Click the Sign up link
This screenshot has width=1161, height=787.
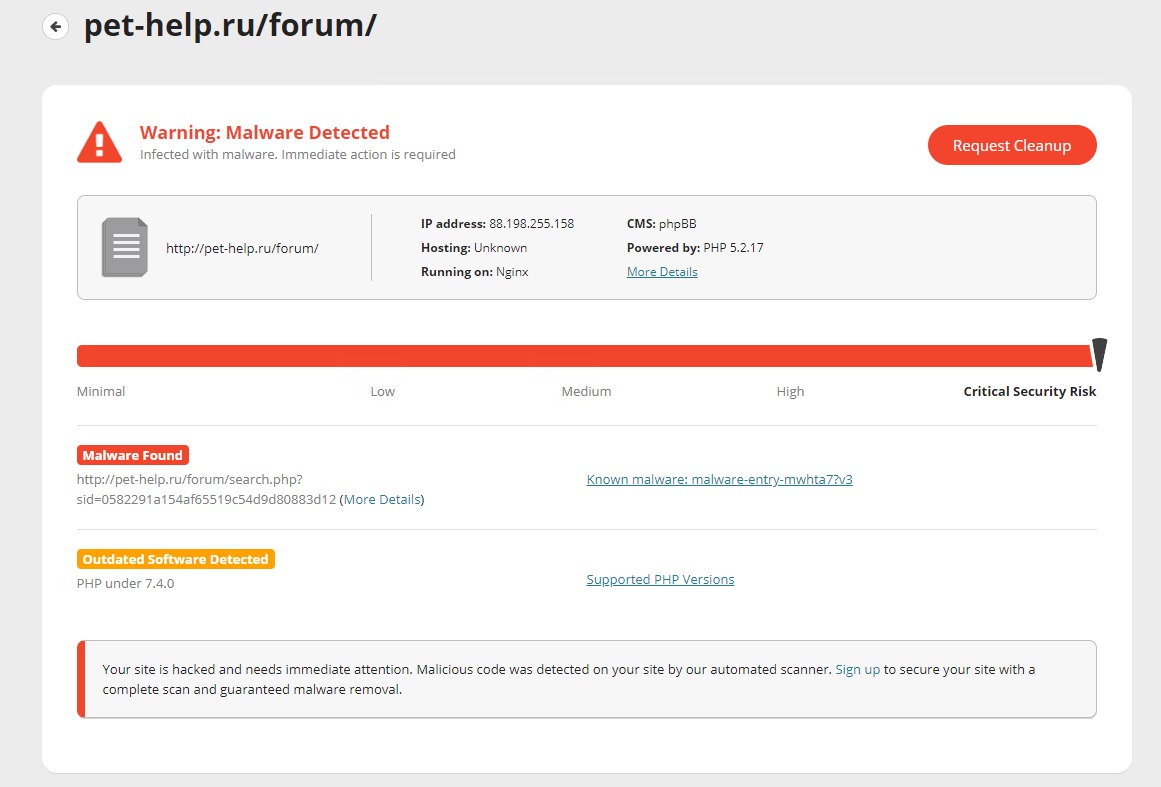pos(857,669)
